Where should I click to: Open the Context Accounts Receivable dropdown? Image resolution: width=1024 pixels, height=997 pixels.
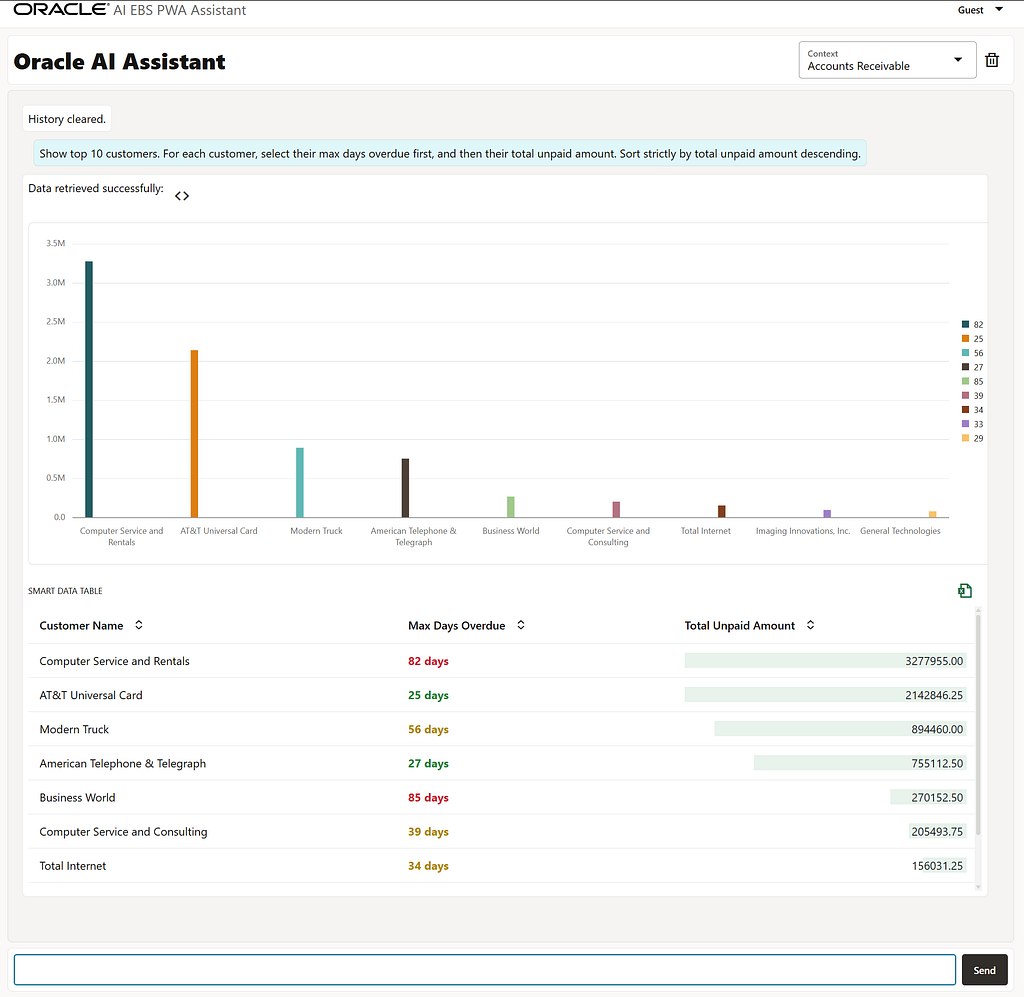point(887,60)
